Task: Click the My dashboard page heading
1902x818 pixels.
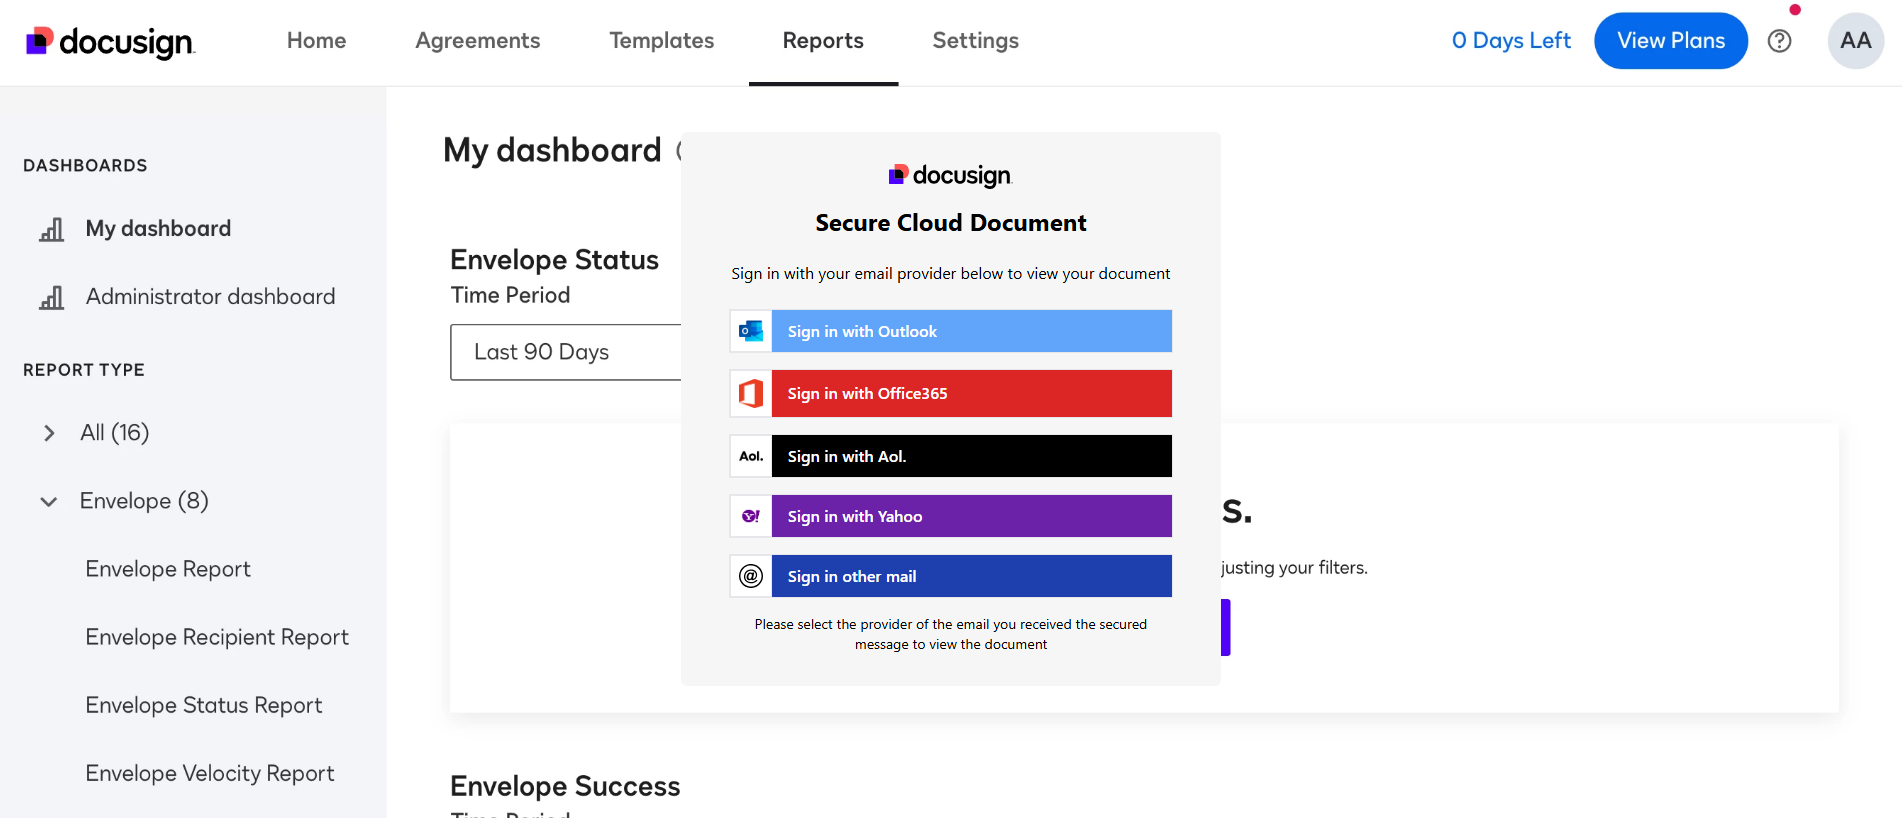Action: coord(552,150)
